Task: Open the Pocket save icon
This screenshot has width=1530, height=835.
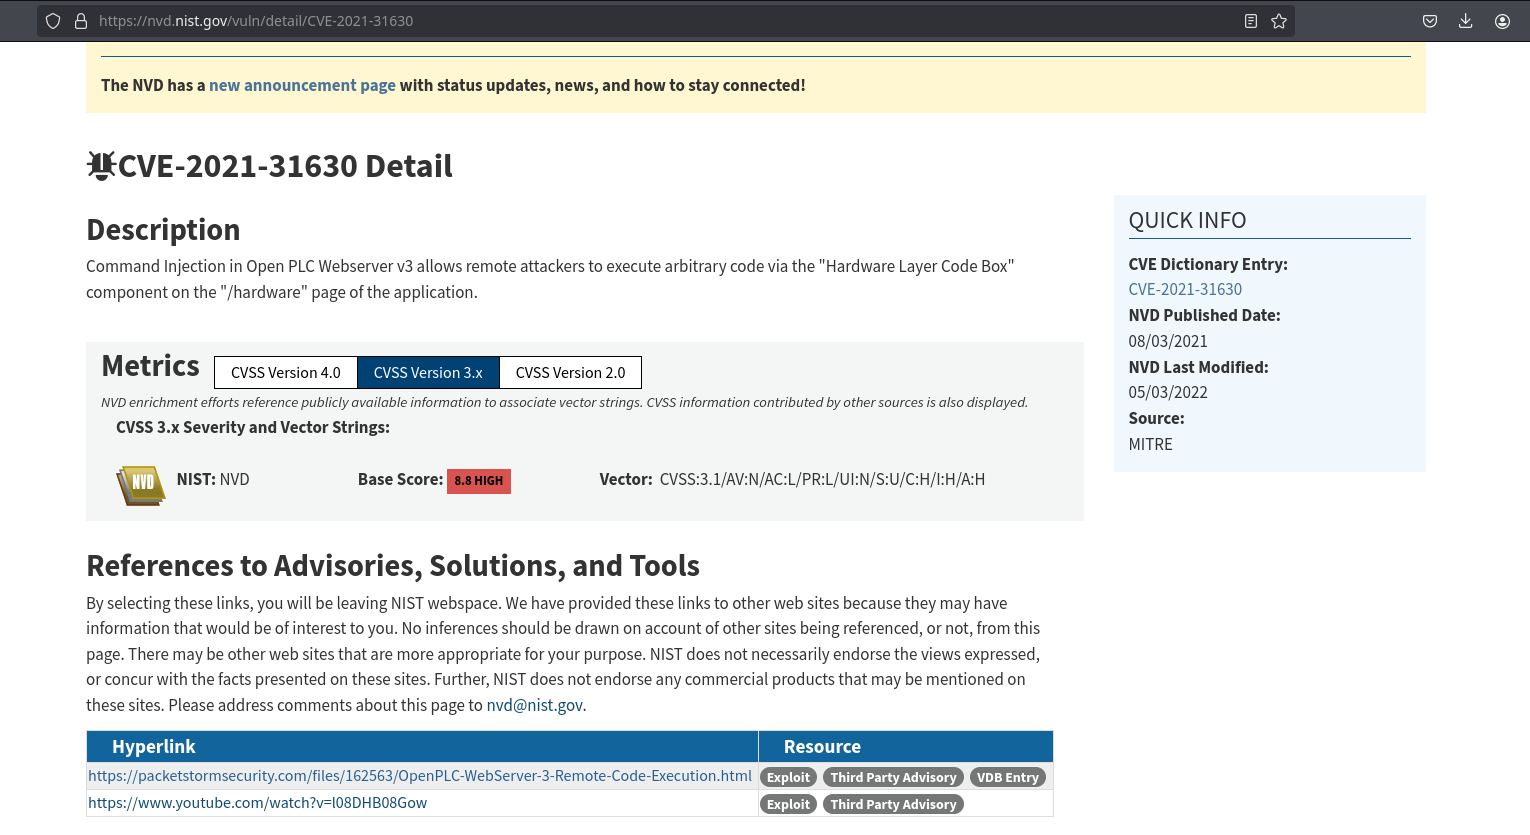Action: (1430, 21)
